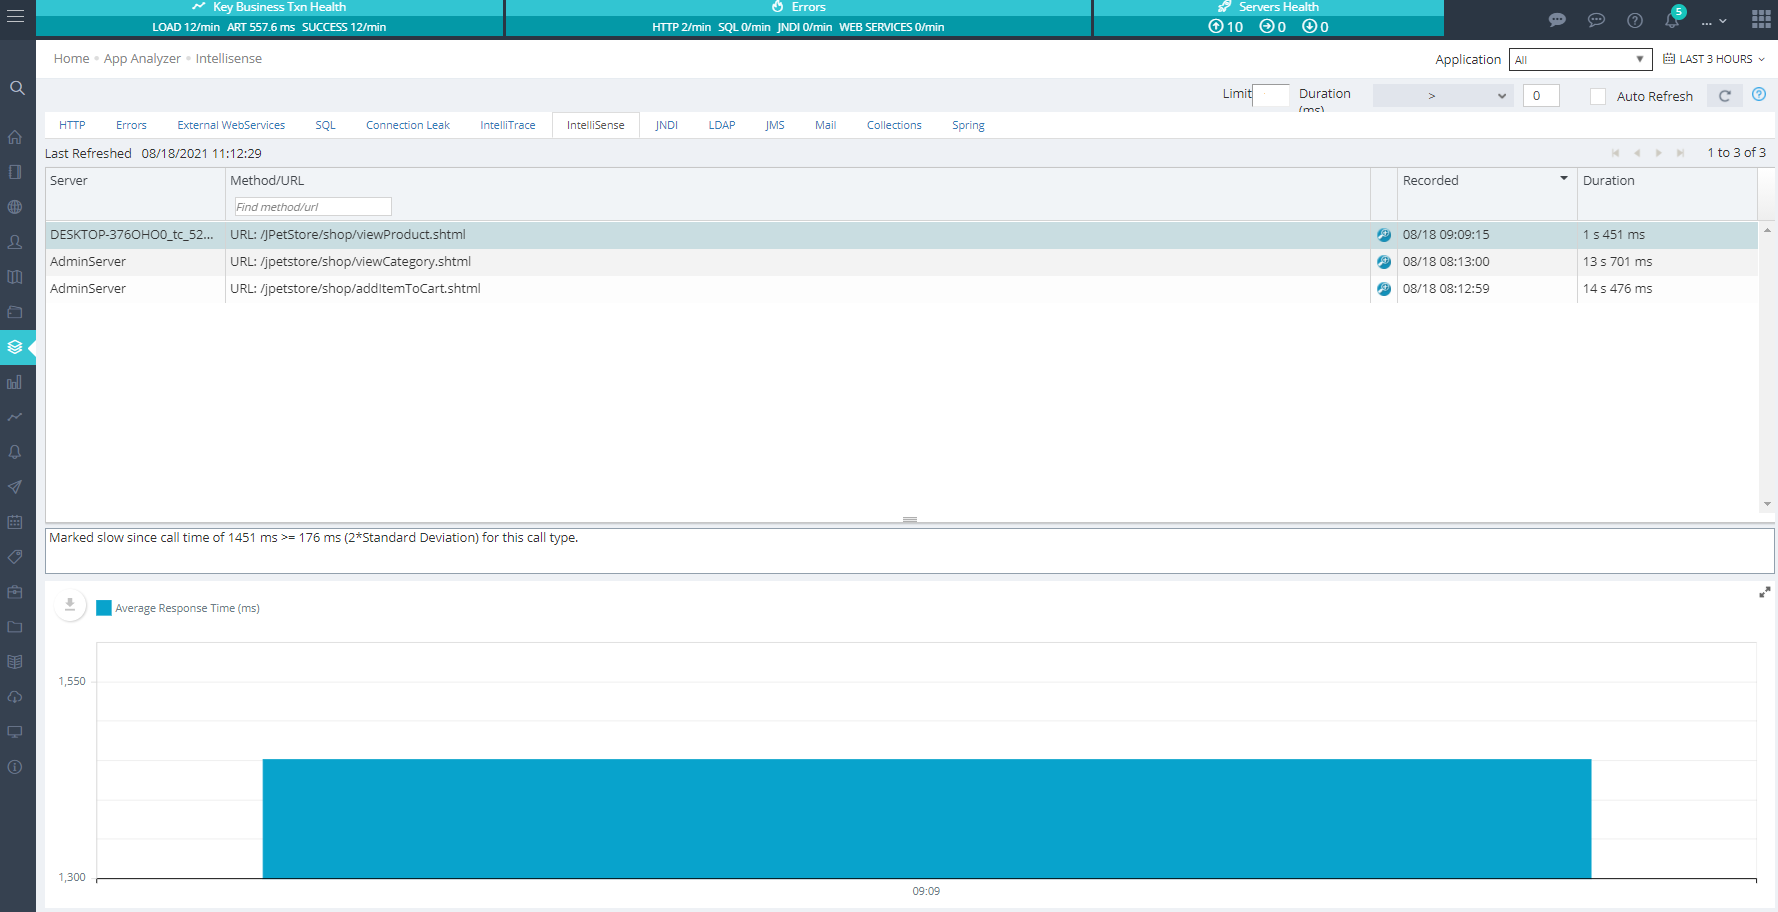Click the help icon in top bar
Viewport: 1778px width, 912px height.
click(x=1634, y=20)
